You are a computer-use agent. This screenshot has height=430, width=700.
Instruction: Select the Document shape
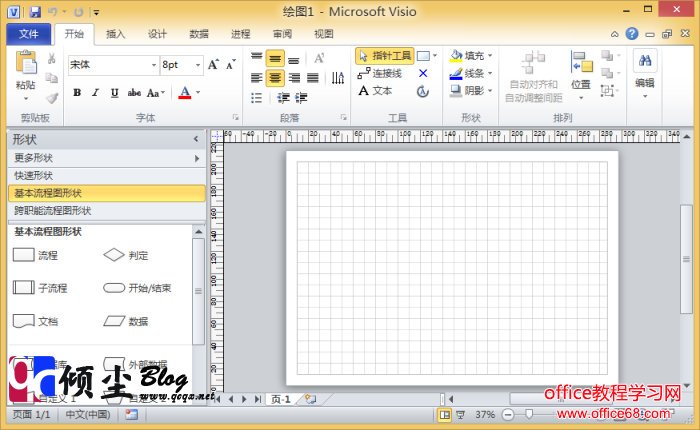(35, 321)
